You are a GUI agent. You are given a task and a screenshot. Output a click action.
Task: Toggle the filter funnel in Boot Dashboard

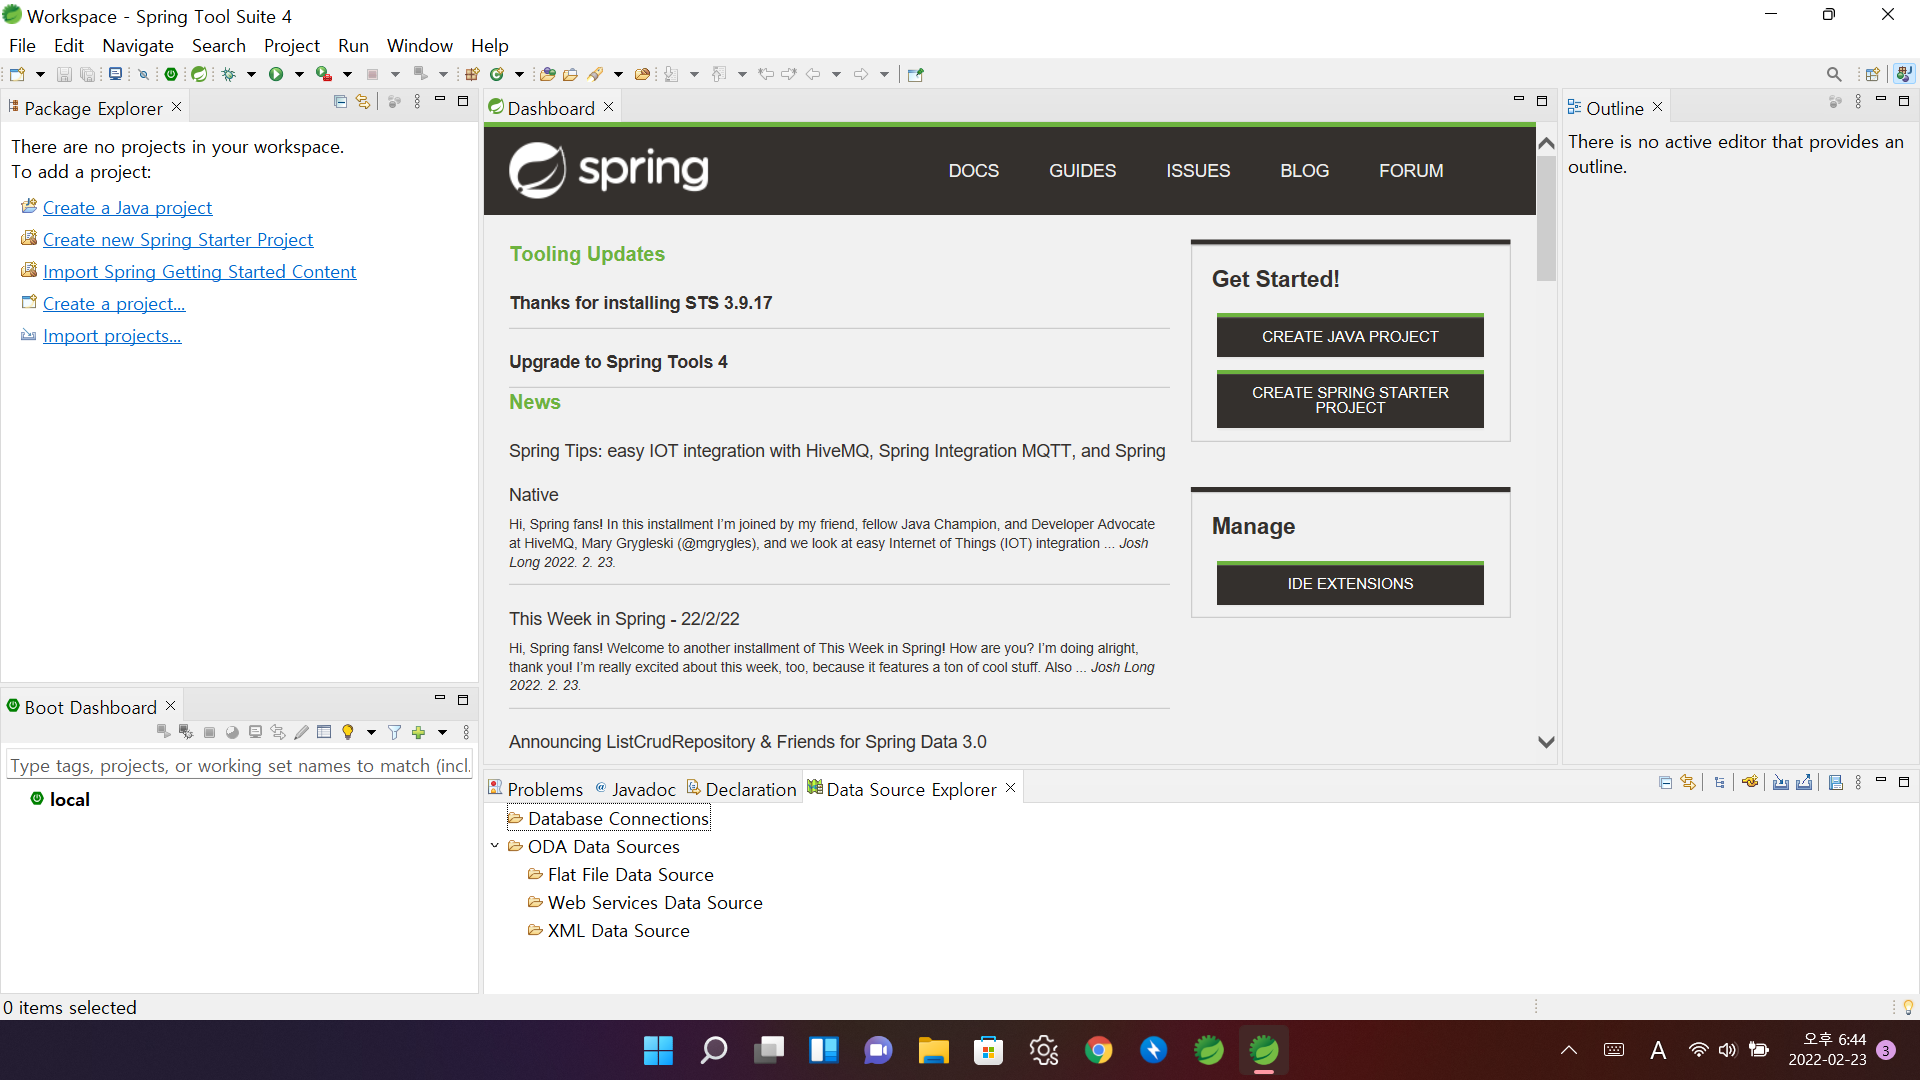[x=395, y=733]
